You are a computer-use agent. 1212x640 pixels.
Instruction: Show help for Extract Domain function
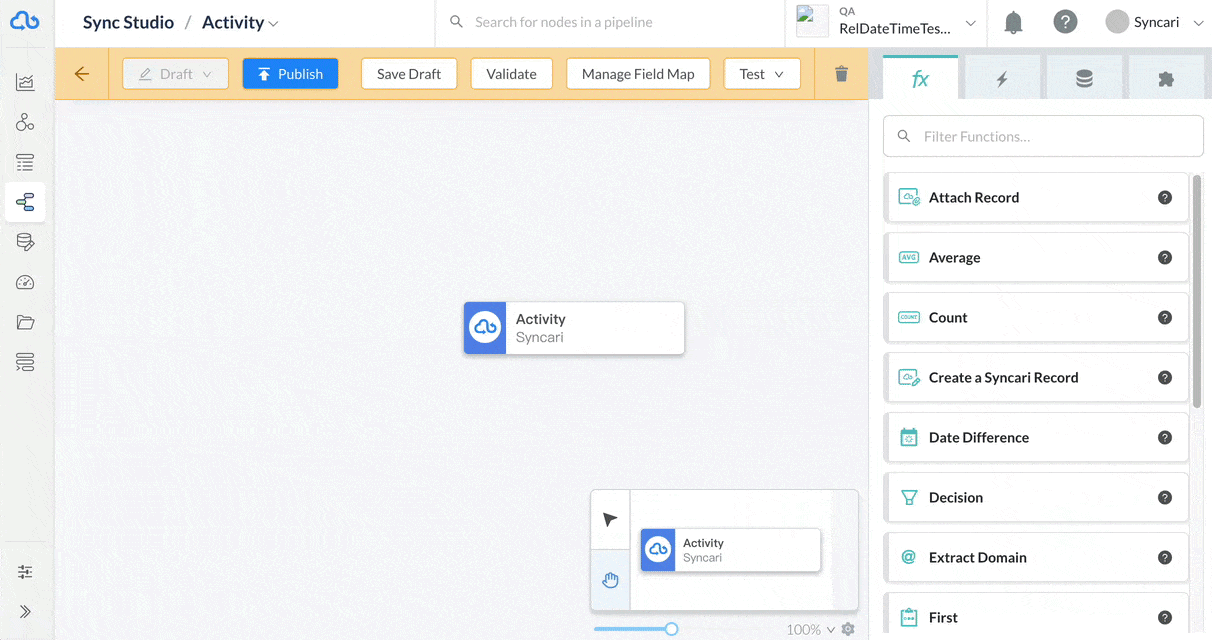(1164, 557)
